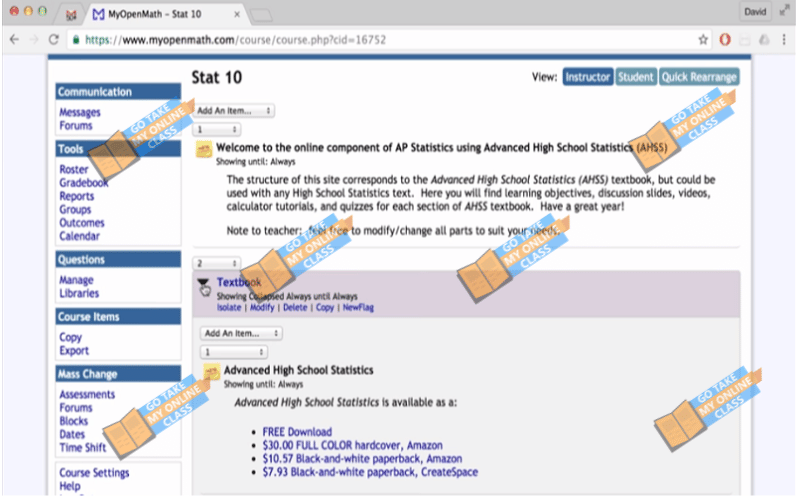
Task: Switch to Student view
Action: click(x=635, y=77)
